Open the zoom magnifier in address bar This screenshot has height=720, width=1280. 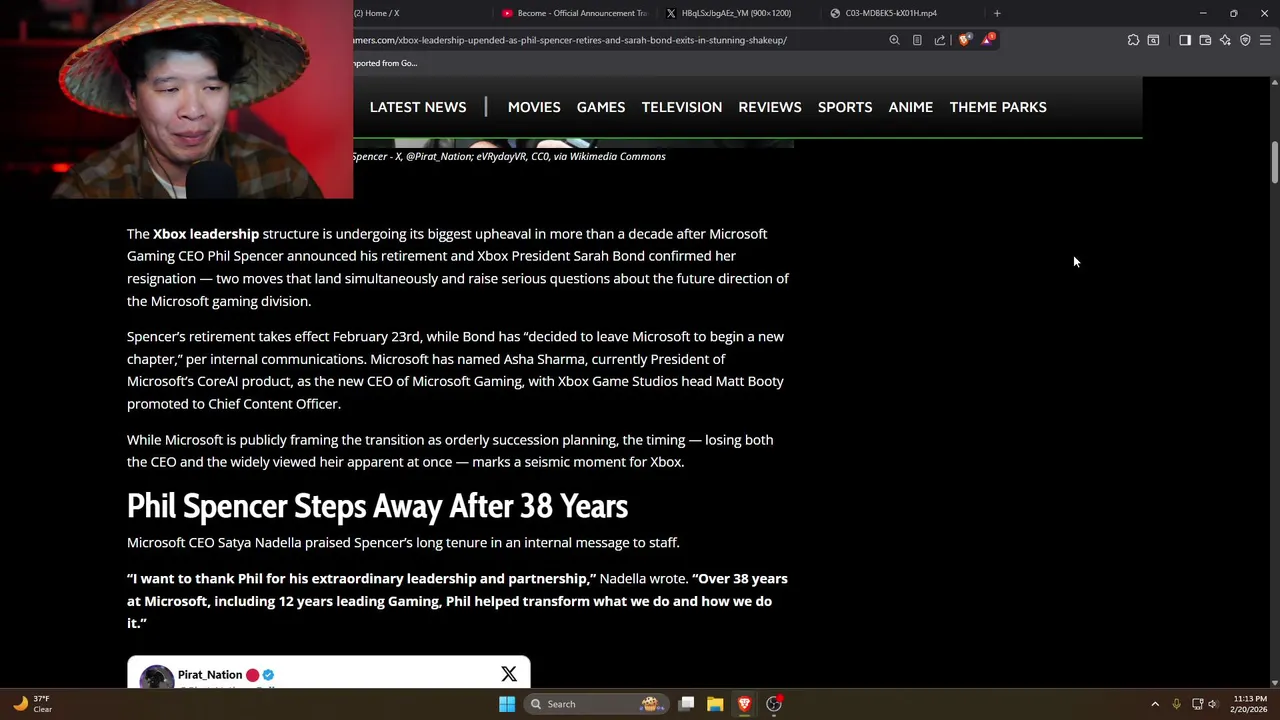[894, 40]
